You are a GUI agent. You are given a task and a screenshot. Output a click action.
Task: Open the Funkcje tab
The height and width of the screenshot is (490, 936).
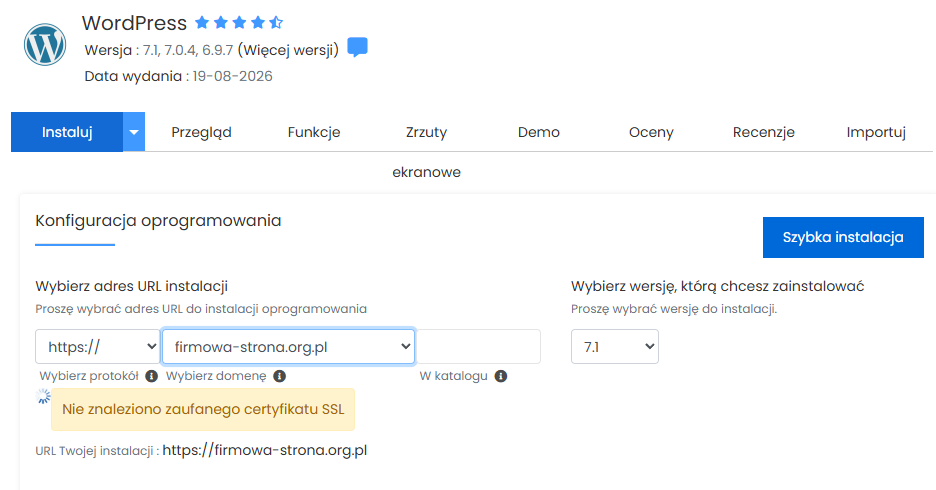pyautogui.click(x=314, y=132)
